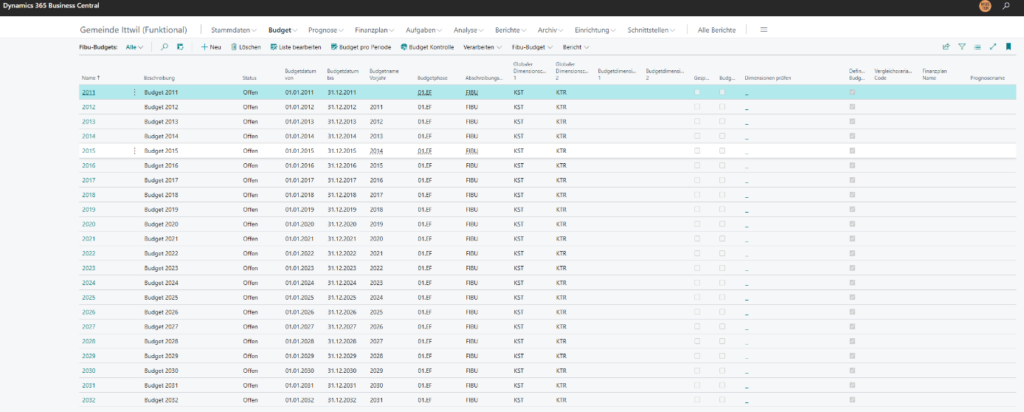The width and height of the screenshot is (1024, 412).
Task: Click the Prognosename column header
Action: (987, 78)
